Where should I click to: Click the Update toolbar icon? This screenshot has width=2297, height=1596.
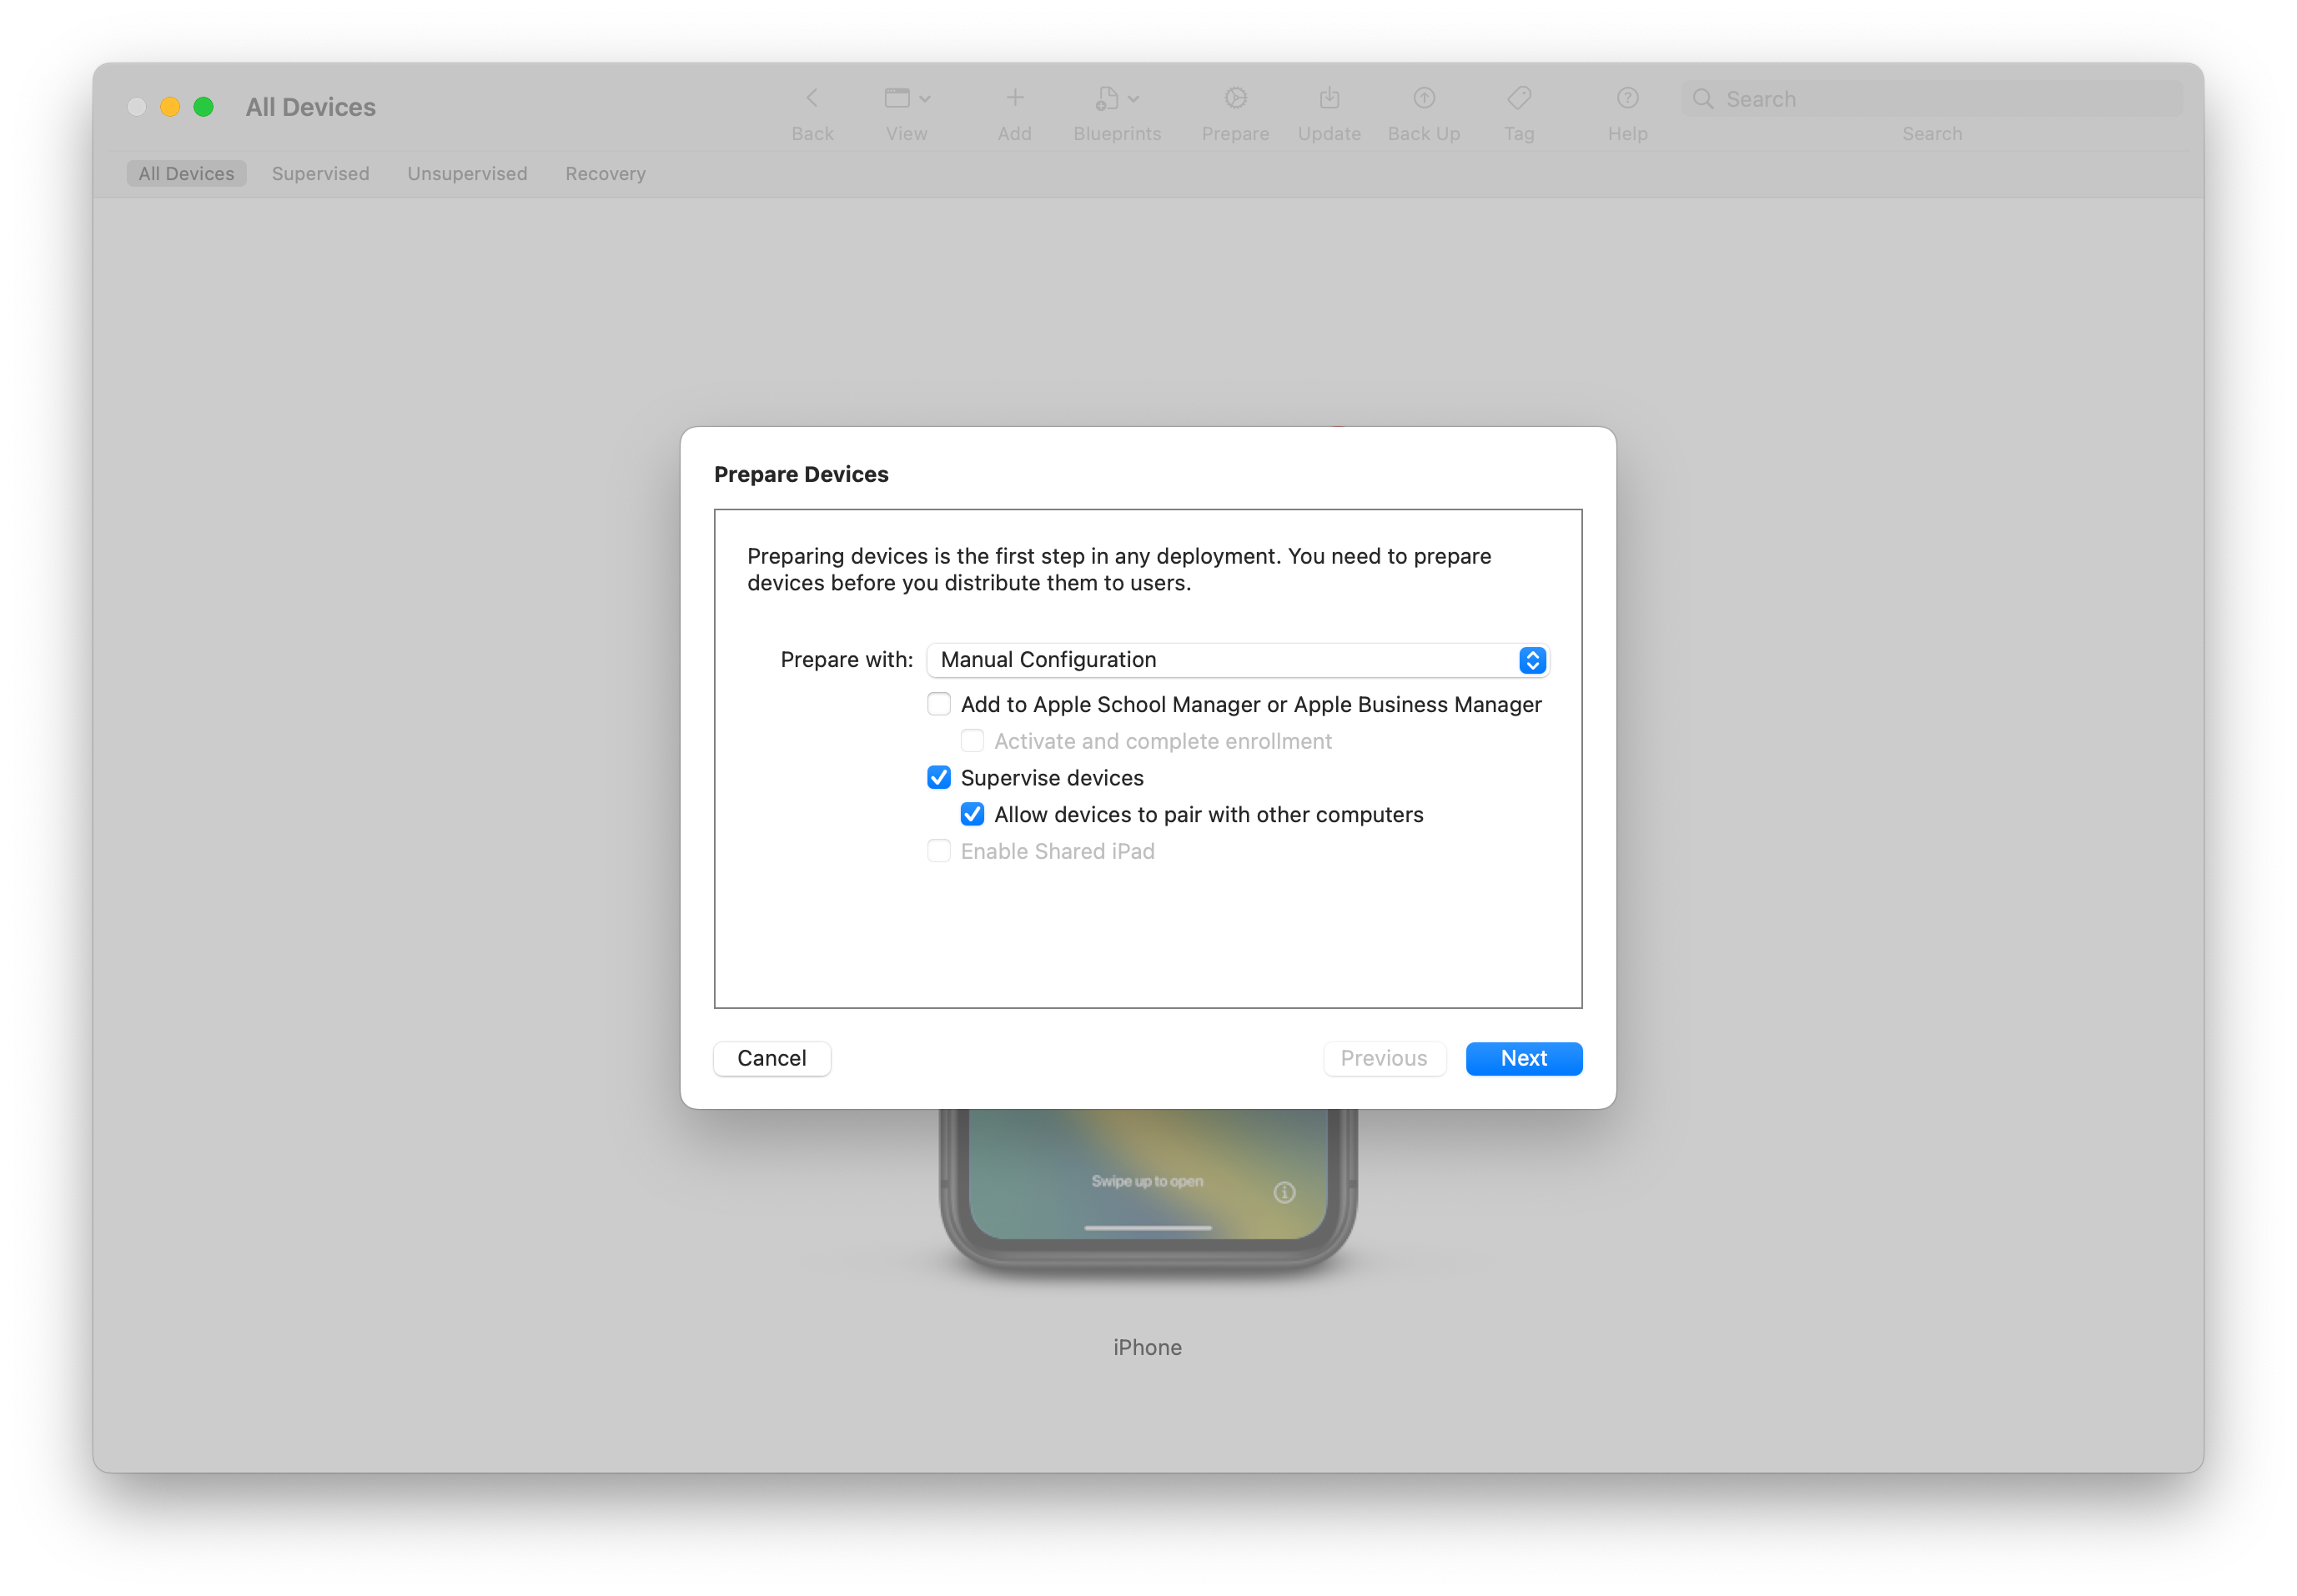[1328, 98]
